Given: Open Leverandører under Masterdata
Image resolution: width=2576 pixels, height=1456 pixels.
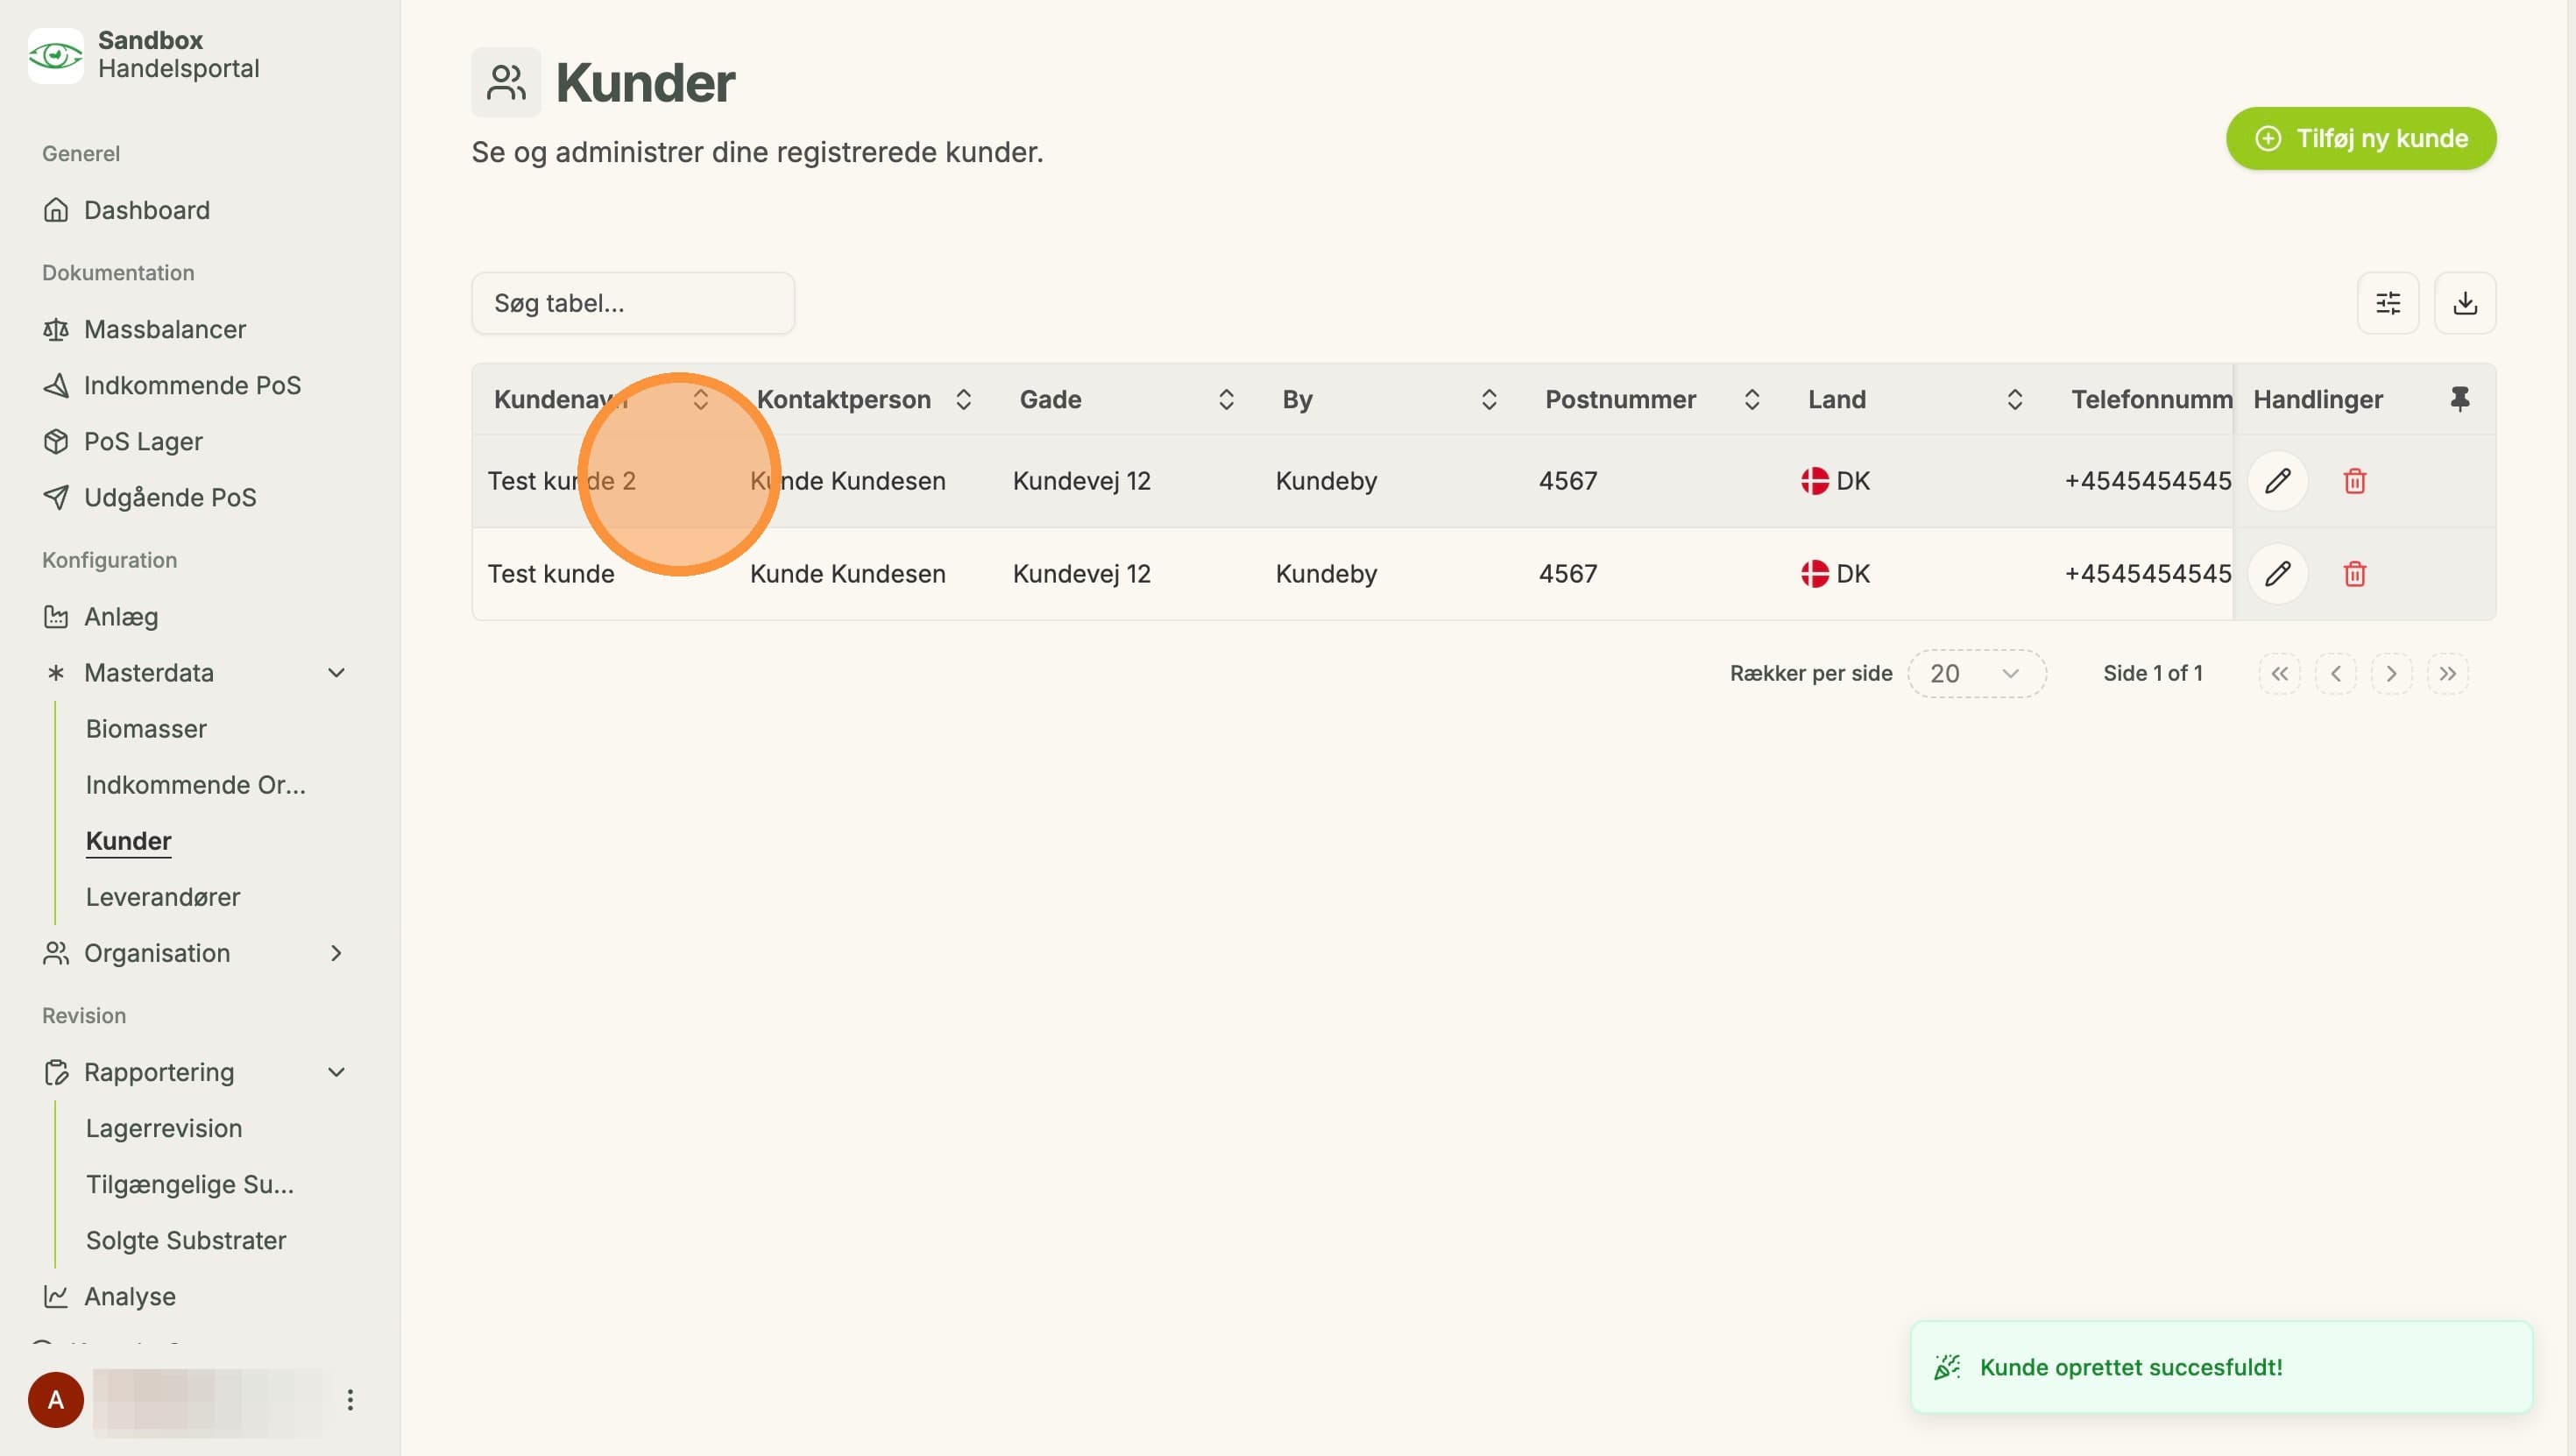Looking at the screenshot, I should click(x=163, y=897).
